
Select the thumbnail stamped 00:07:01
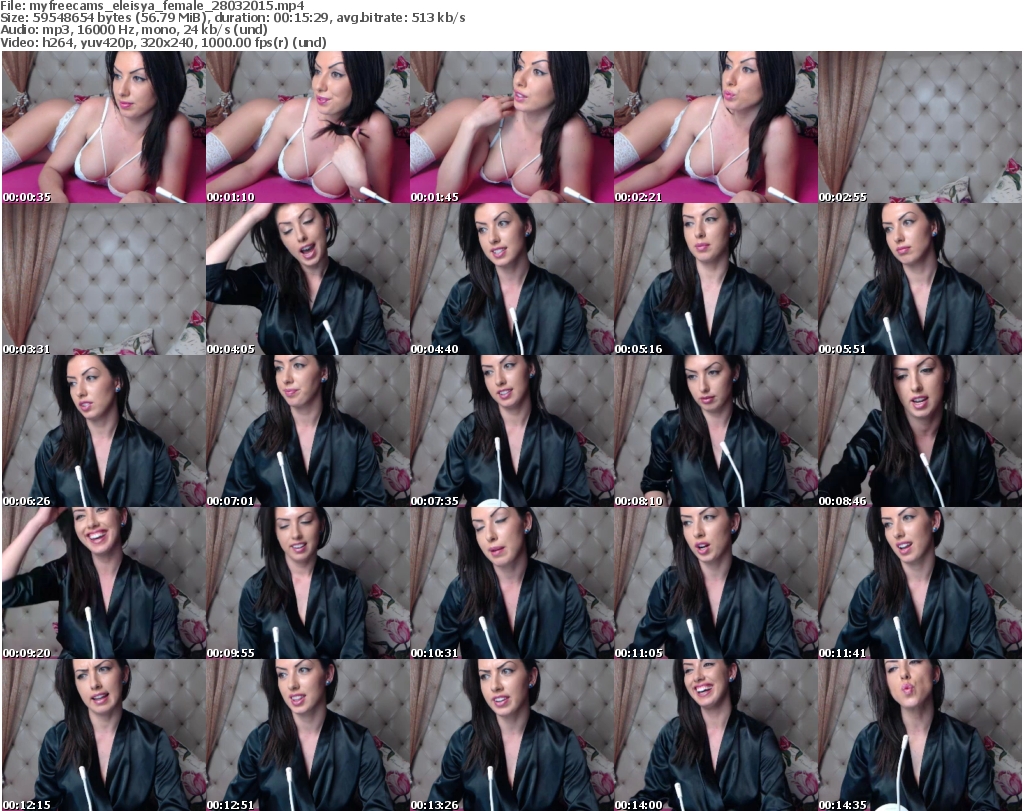(x=308, y=432)
